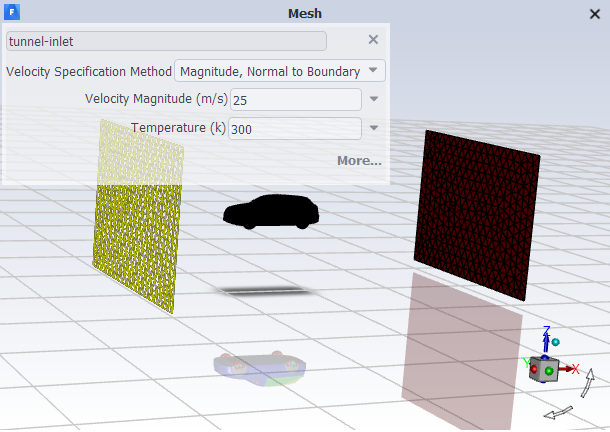Click the Temperature (k) label

click(x=178, y=128)
